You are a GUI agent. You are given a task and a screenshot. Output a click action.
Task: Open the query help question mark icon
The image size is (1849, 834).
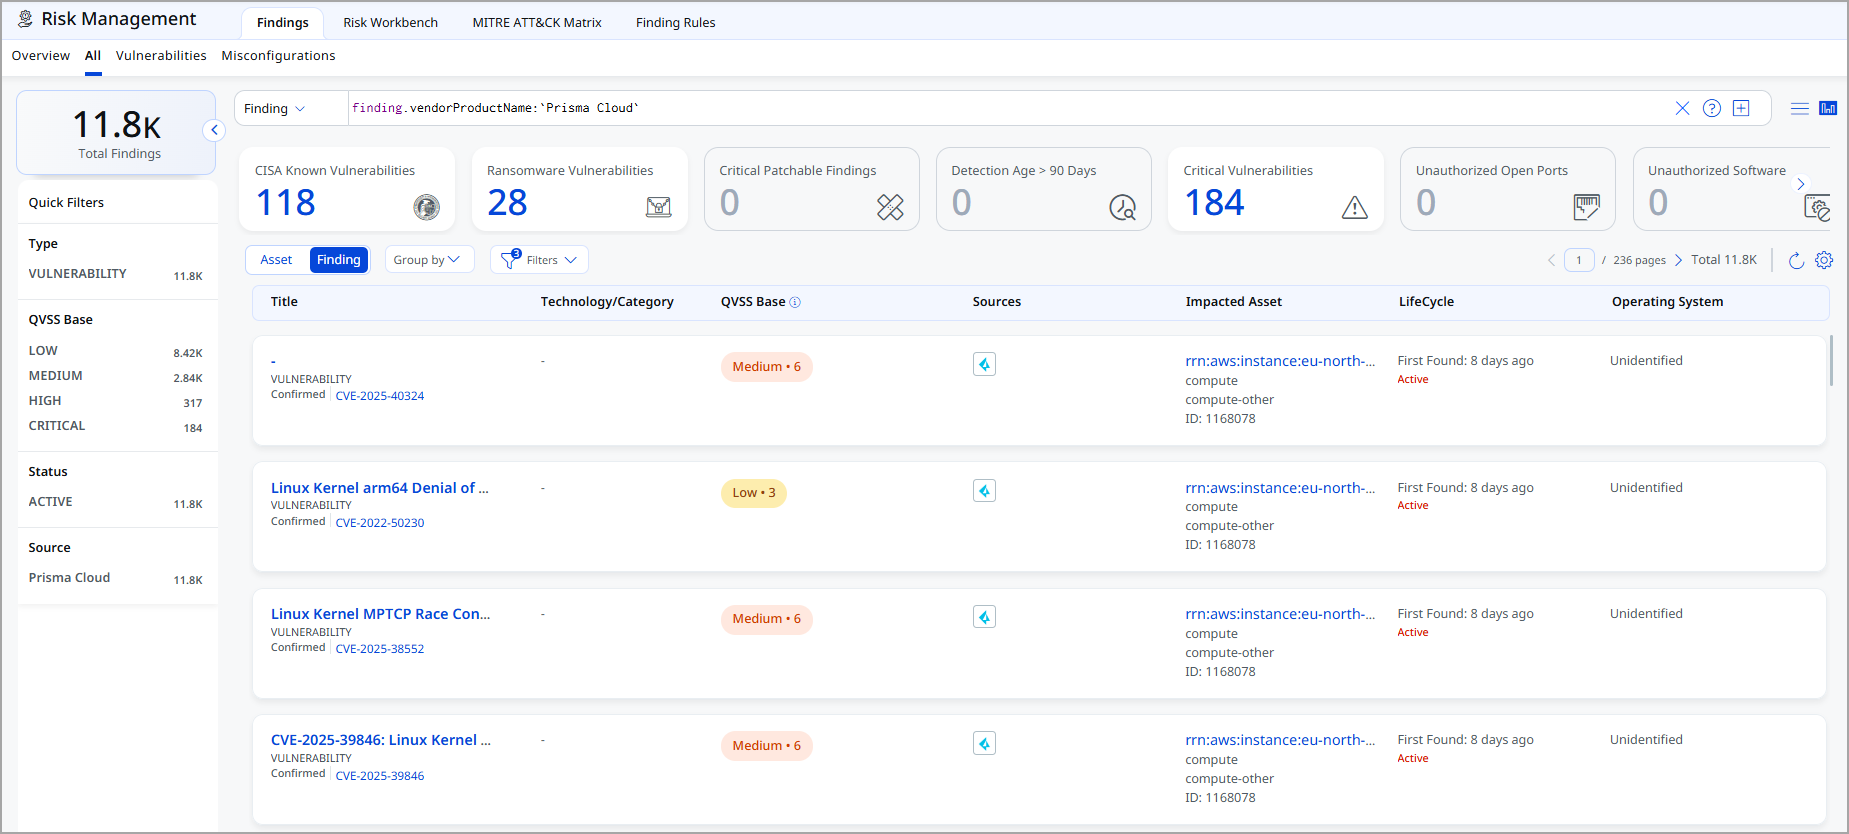point(1712,108)
